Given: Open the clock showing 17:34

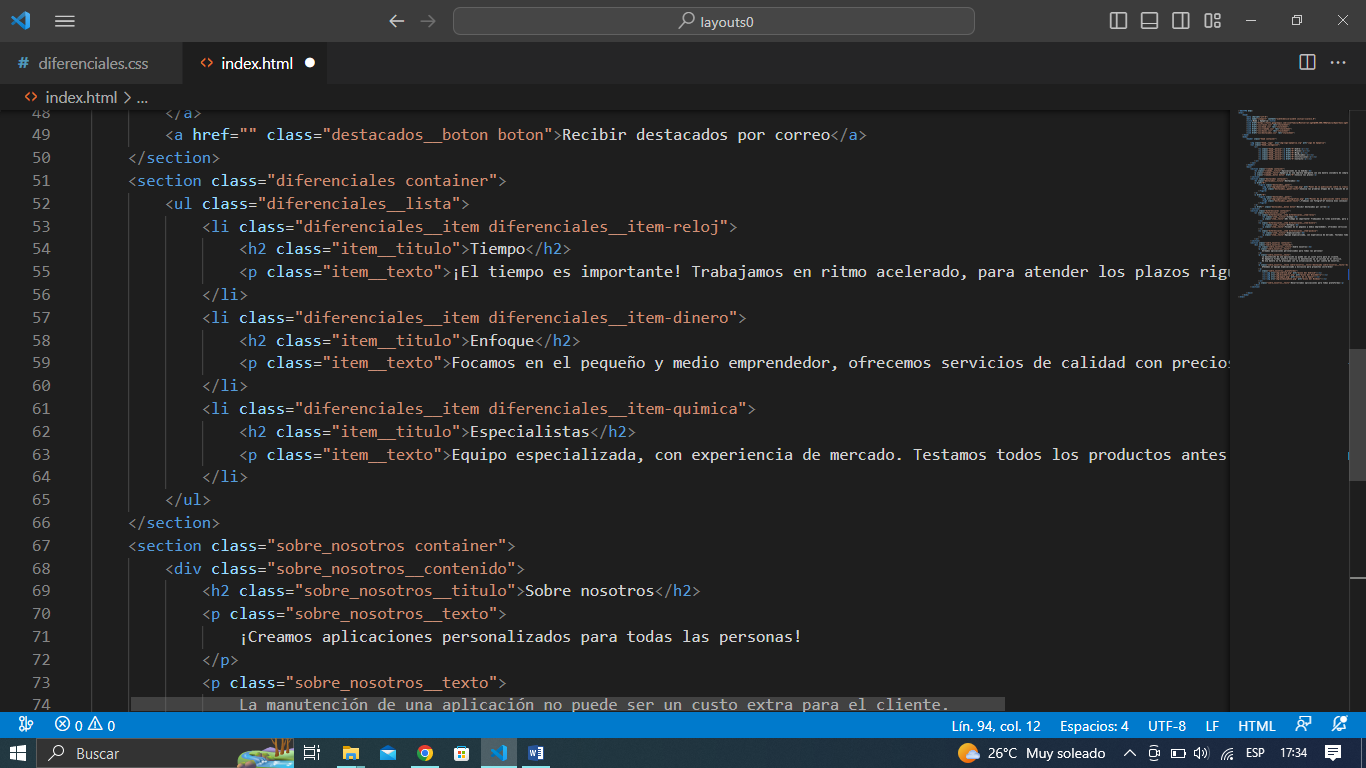Looking at the screenshot, I should click(x=1294, y=753).
